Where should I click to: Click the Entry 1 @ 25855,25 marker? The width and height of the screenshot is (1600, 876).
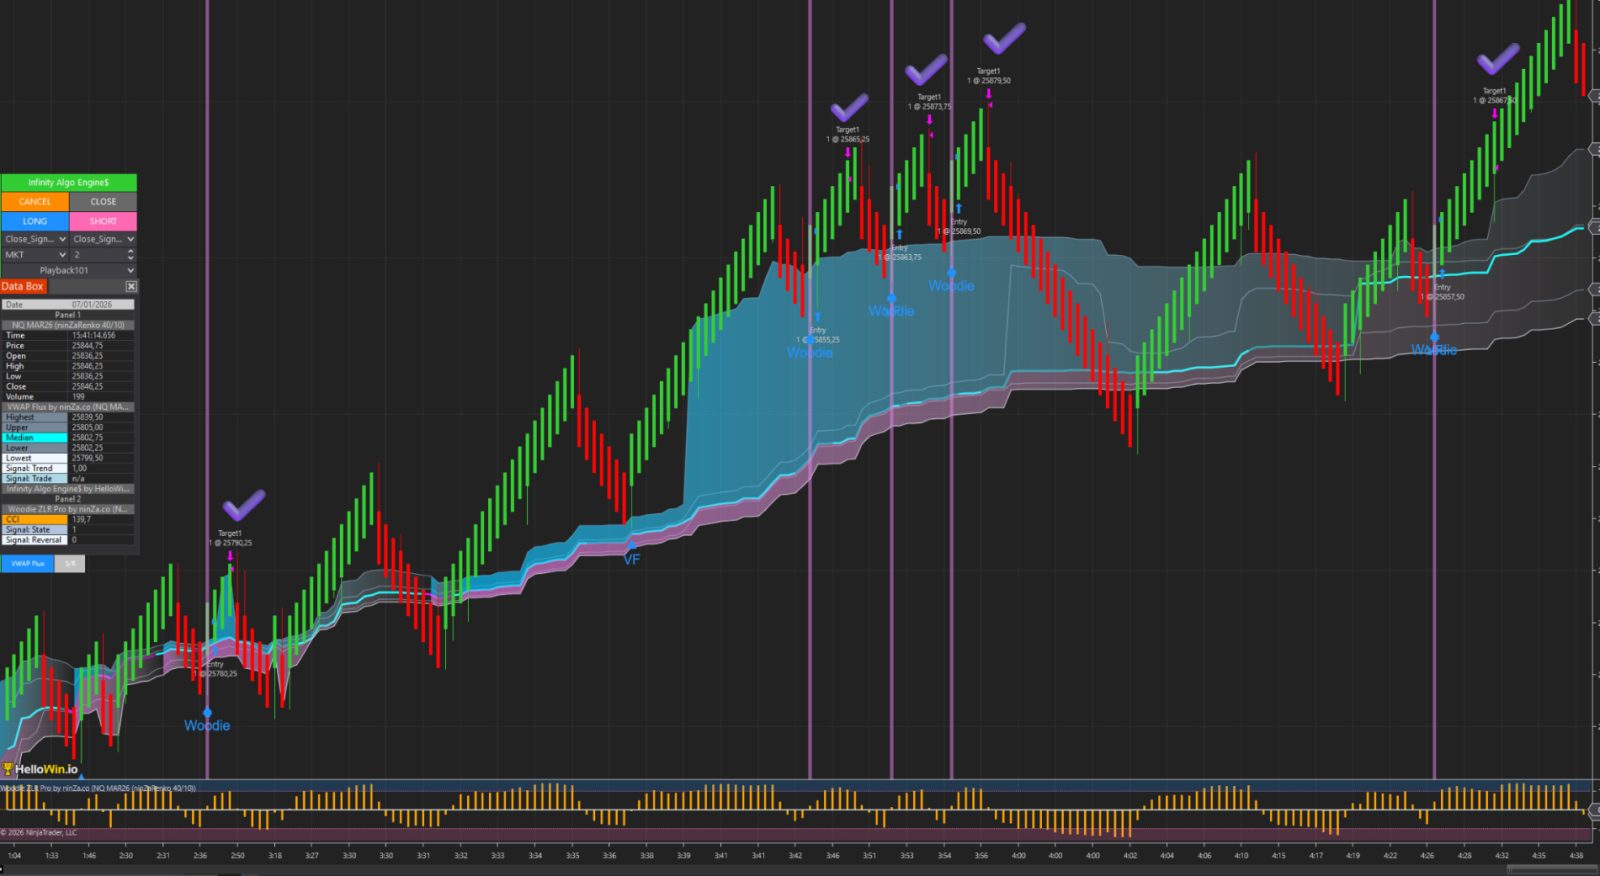click(818, 335)
